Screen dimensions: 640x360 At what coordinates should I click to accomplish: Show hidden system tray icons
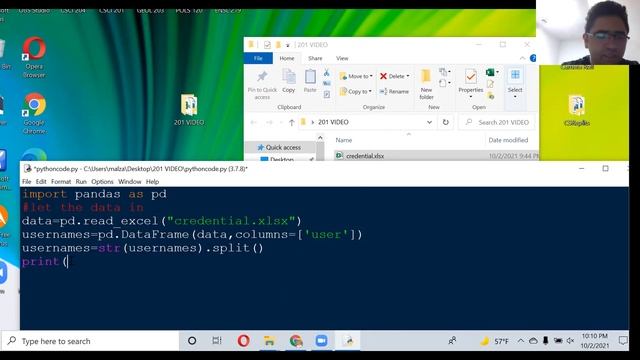click(x=521, y=340)
